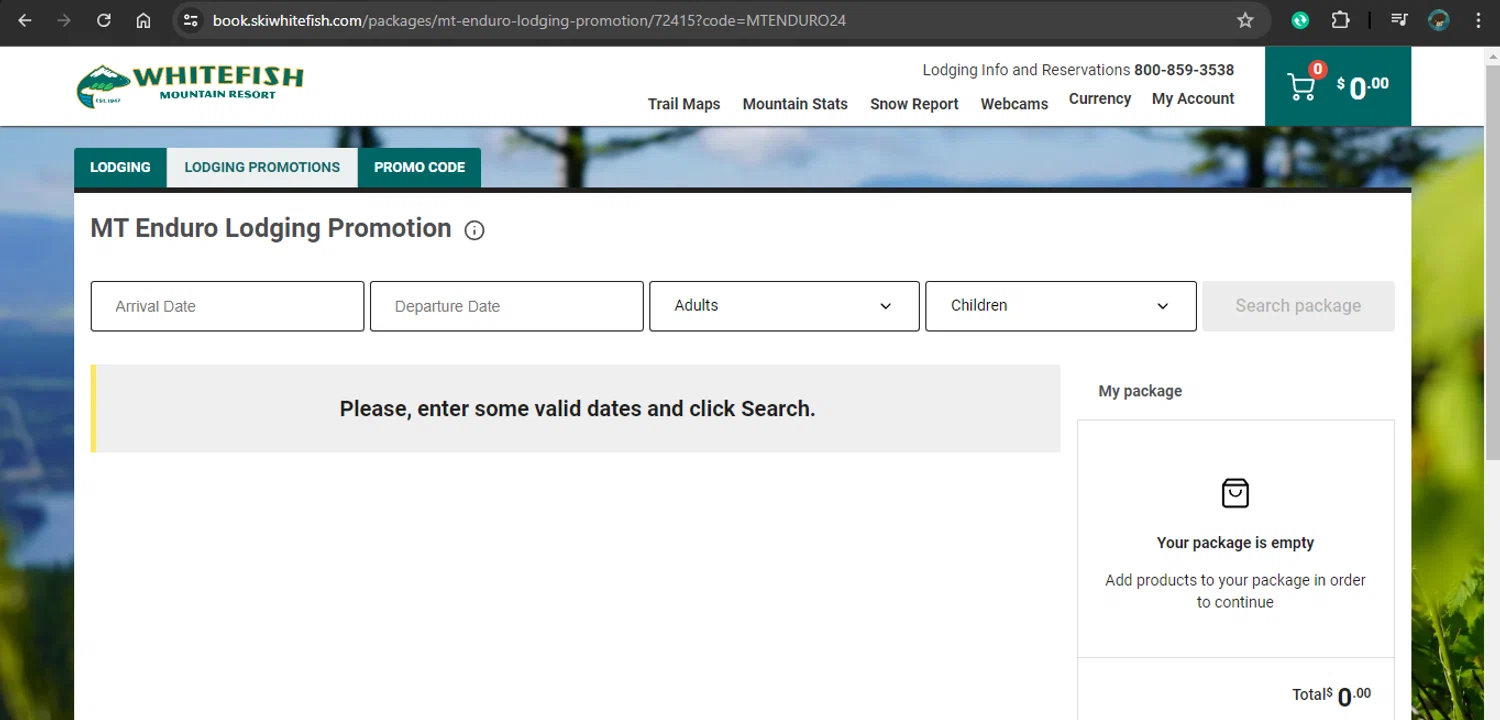Click the Search package button
The image size is (1500, 720).
(x=1298, y=306)
